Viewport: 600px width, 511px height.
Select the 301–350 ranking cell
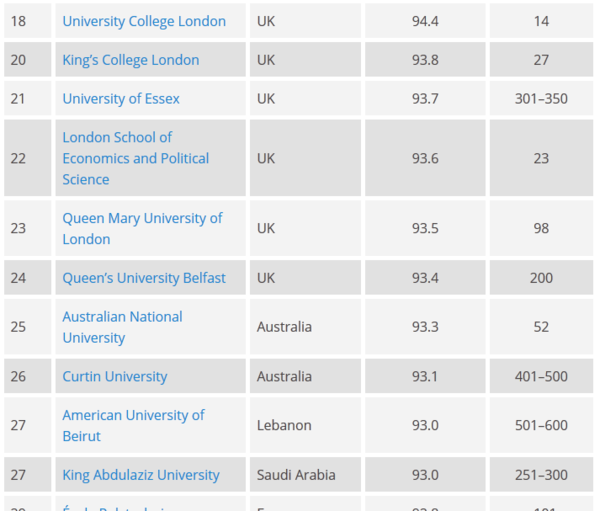541,98
